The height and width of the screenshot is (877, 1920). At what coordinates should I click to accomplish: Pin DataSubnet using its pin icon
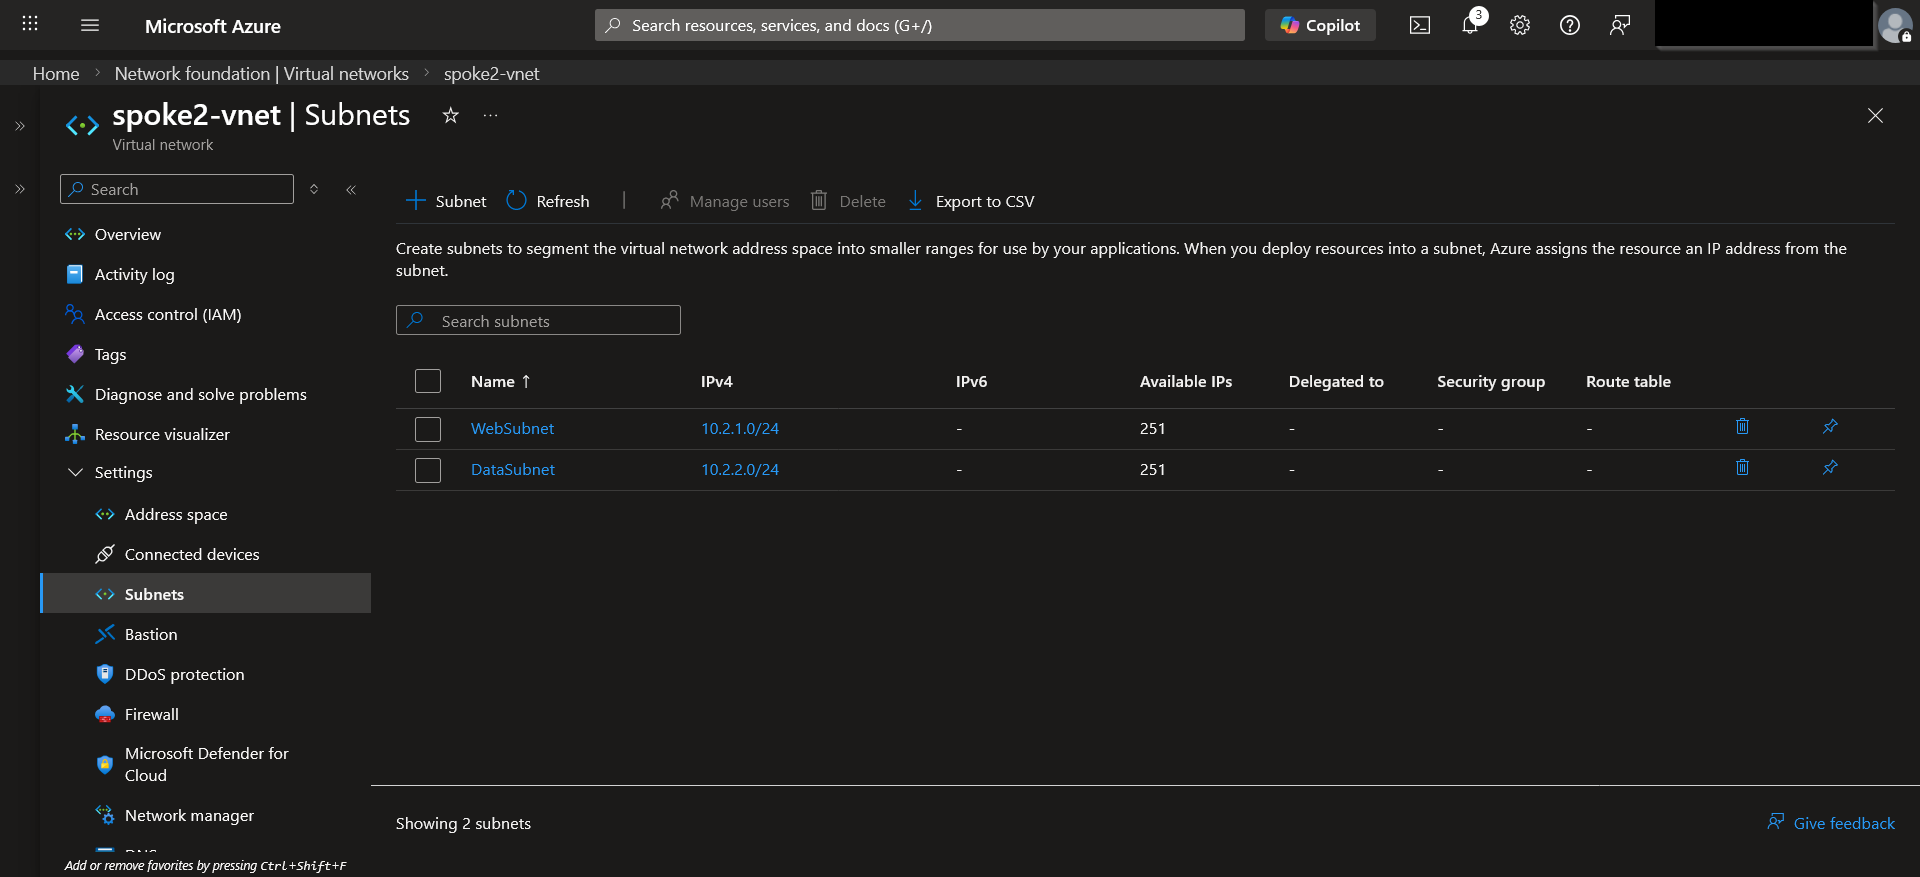1830,467
